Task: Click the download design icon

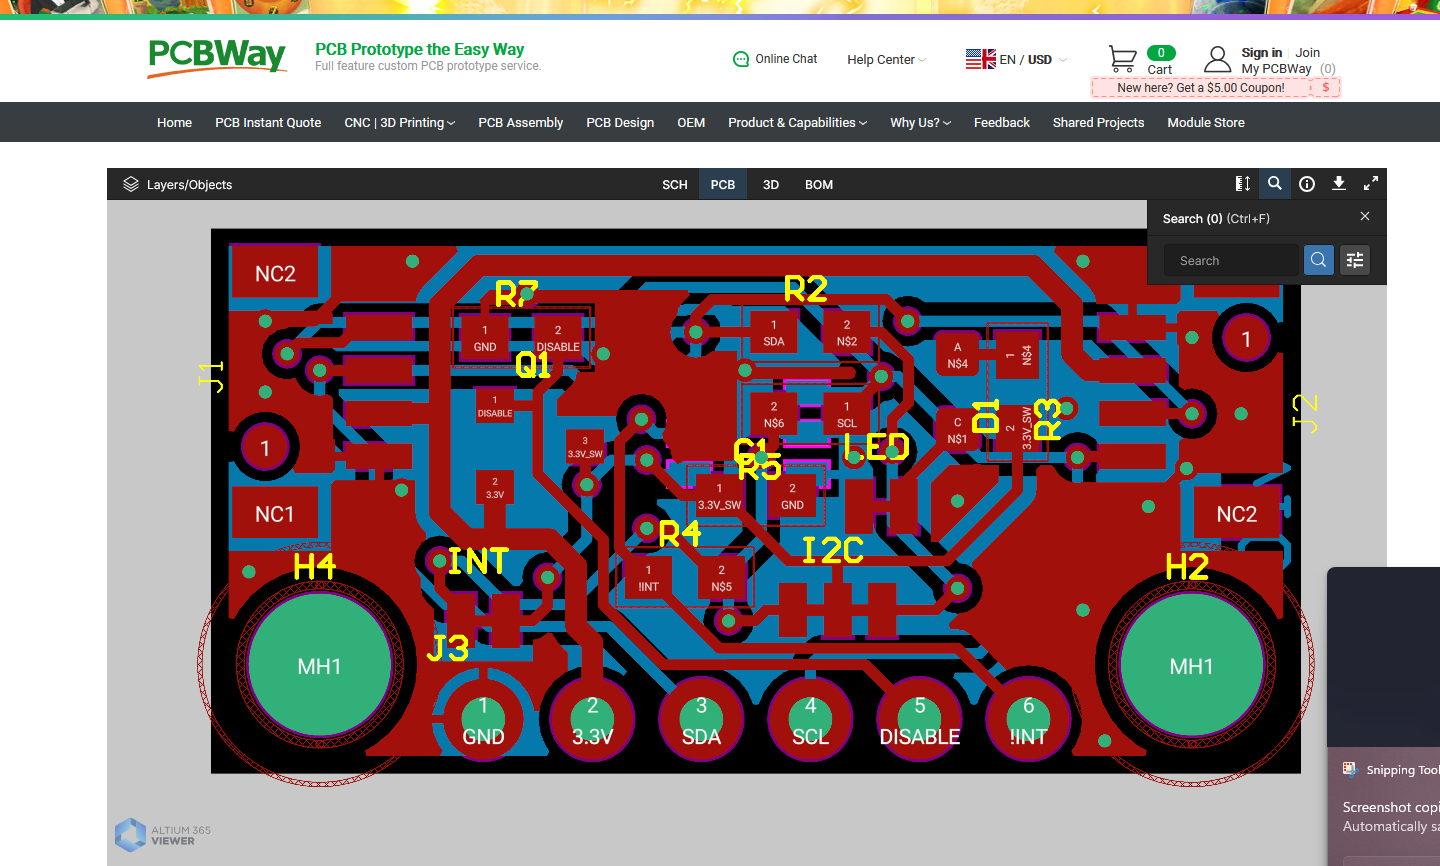Action: (1339, 184)
